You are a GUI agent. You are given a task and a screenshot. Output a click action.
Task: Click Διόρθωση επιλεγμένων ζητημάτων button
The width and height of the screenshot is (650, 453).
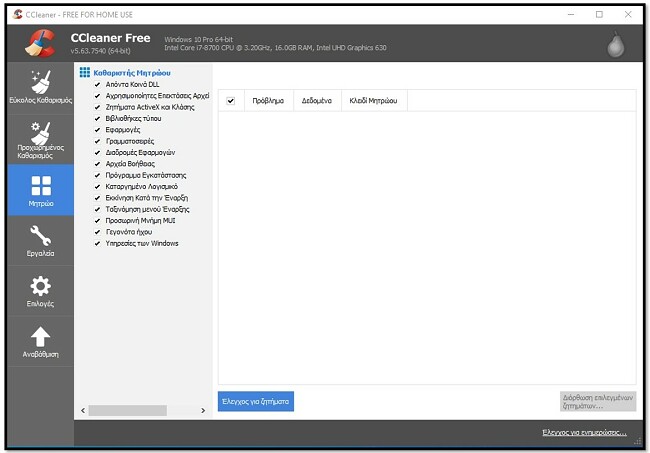click(598, 402)
